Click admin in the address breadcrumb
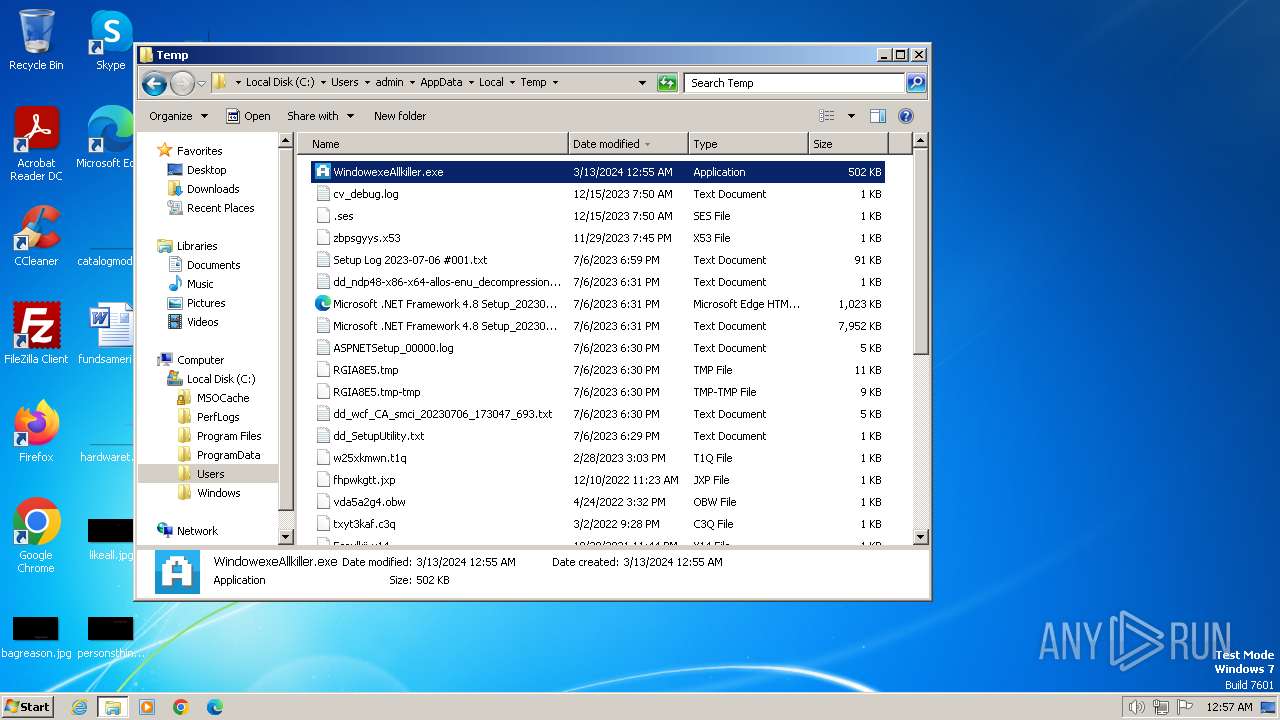The height and width of the screenshot is (720, 1280). click(389, 83)
